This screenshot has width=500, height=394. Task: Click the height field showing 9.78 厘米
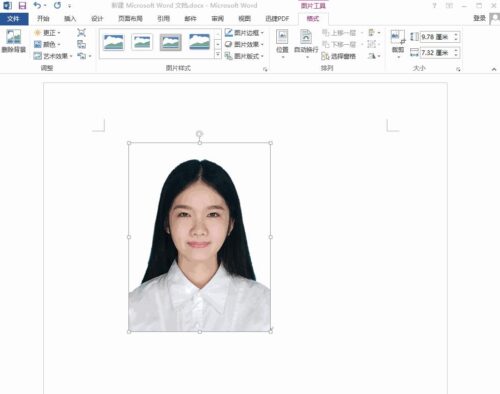click(x=436, y=37)
